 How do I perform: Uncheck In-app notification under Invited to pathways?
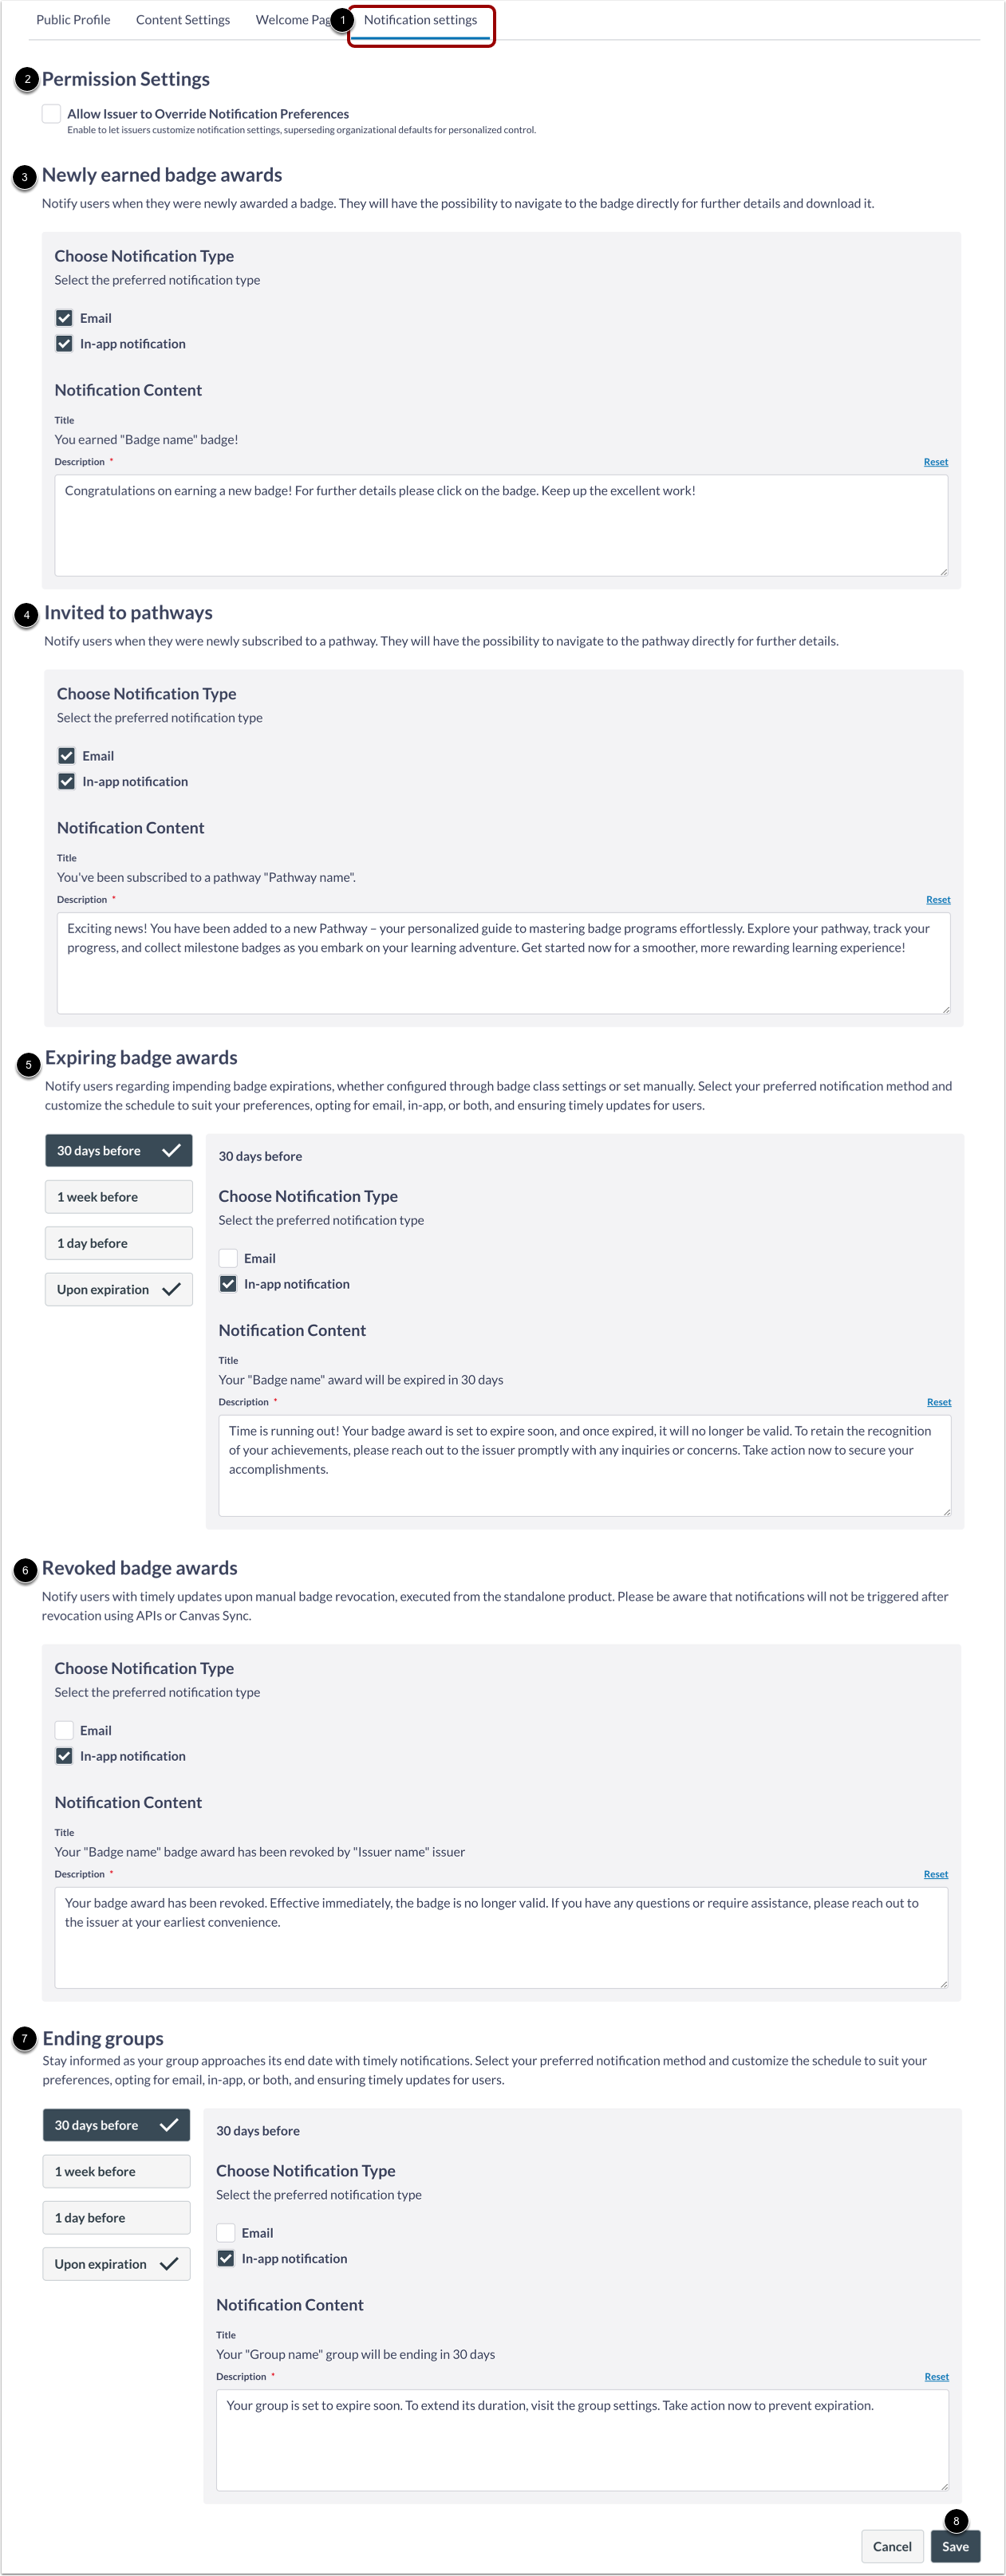coord(67,781)
